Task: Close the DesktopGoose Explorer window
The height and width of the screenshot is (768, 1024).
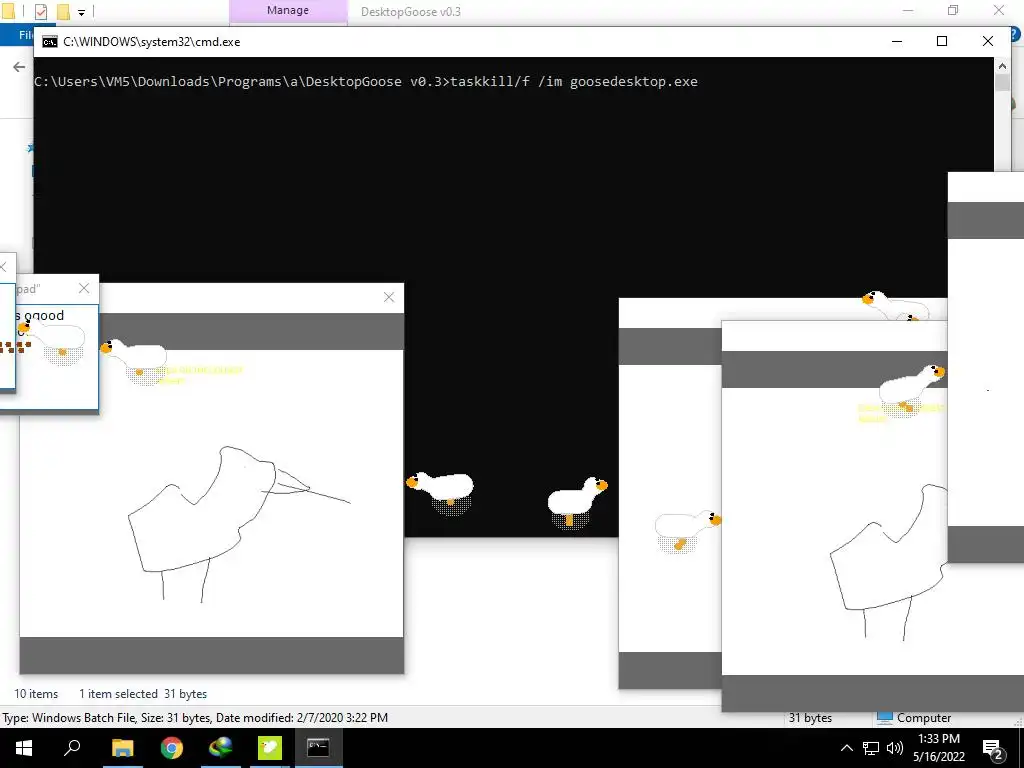Action: [x=999, y=10]
